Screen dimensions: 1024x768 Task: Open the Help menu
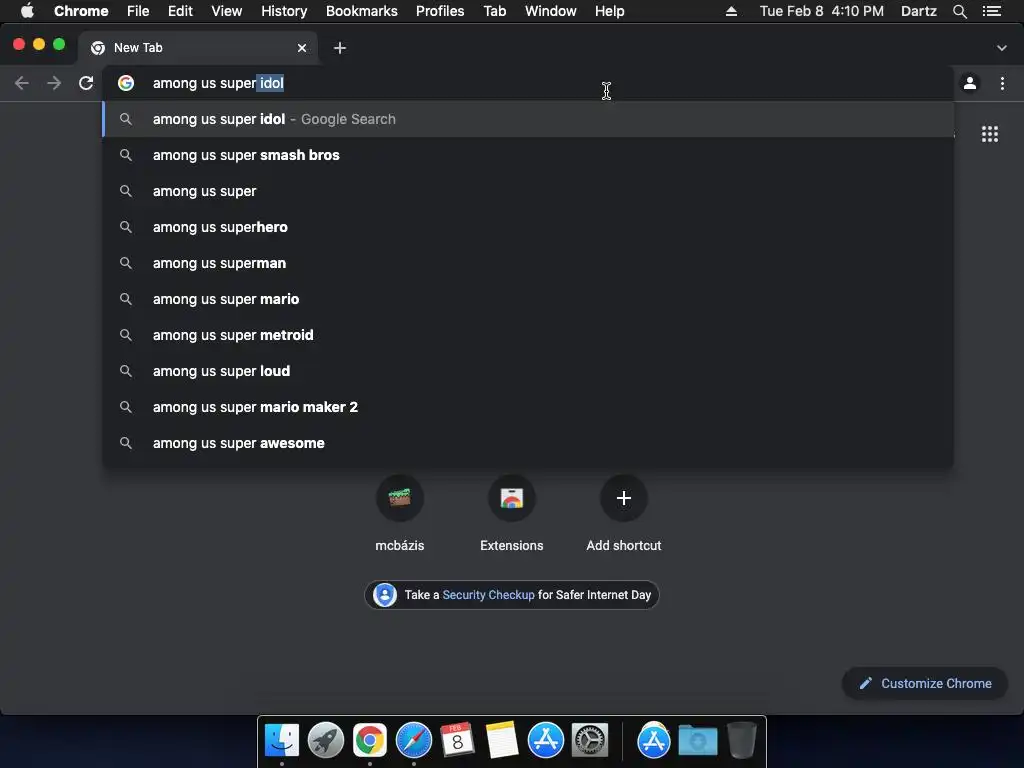(x=609, y=11)
